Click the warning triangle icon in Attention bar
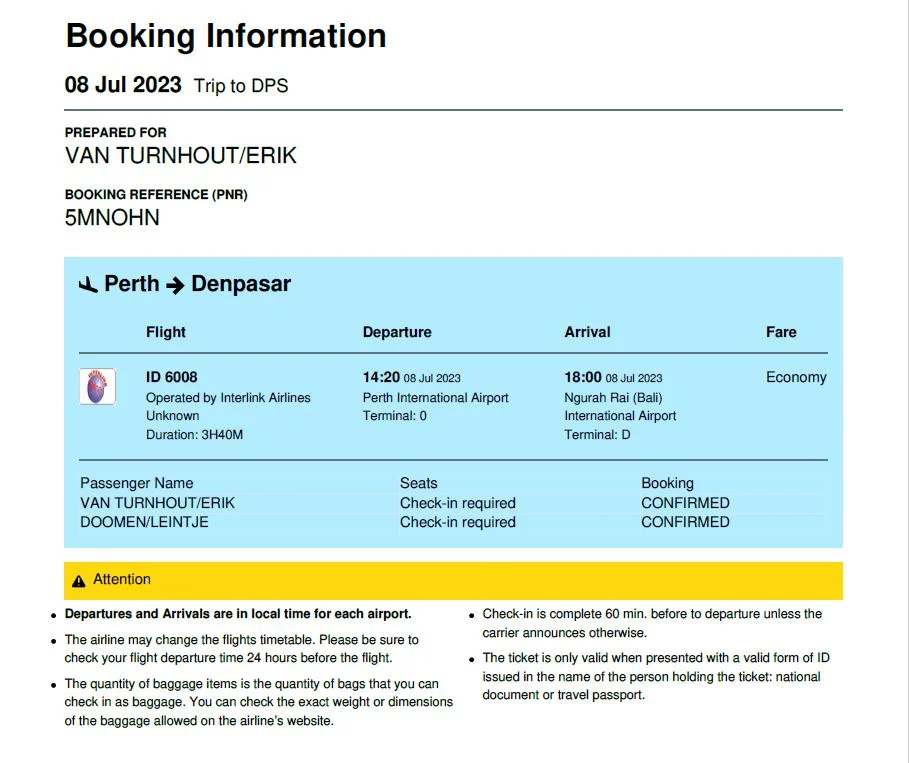Screen dimensions: 909x763 point(79,581)
